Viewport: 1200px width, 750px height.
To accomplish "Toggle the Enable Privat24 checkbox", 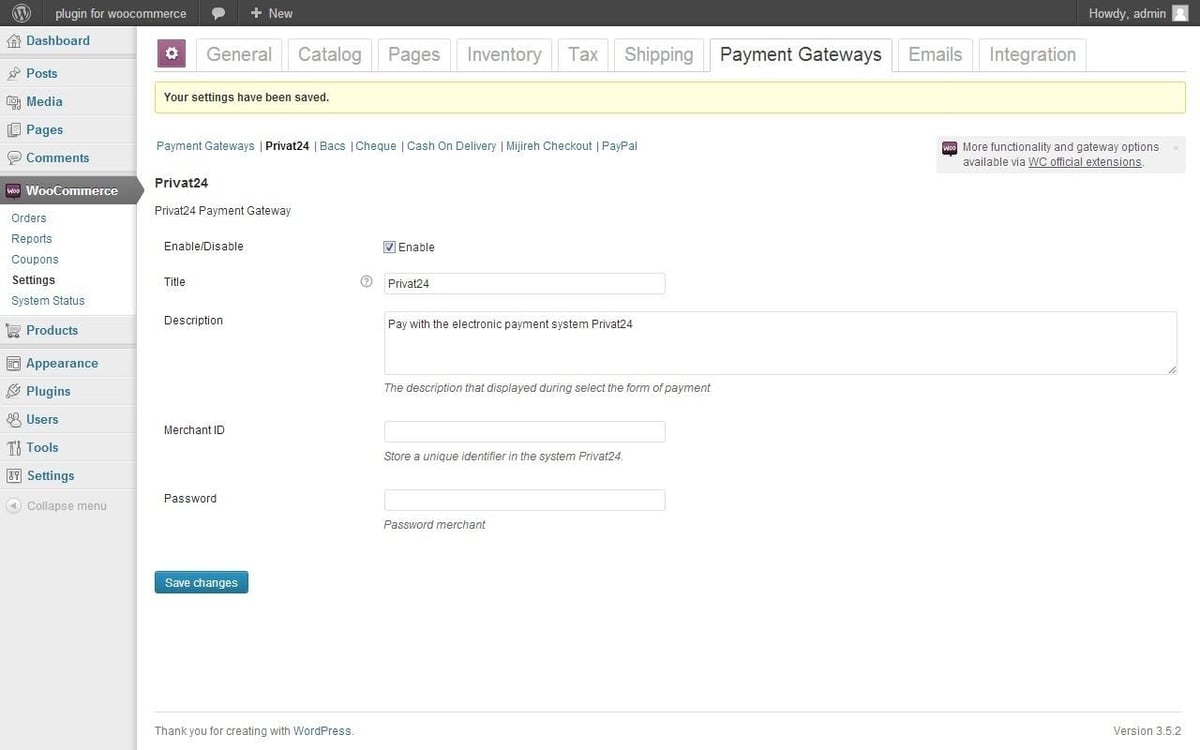I will coord(390,247).
